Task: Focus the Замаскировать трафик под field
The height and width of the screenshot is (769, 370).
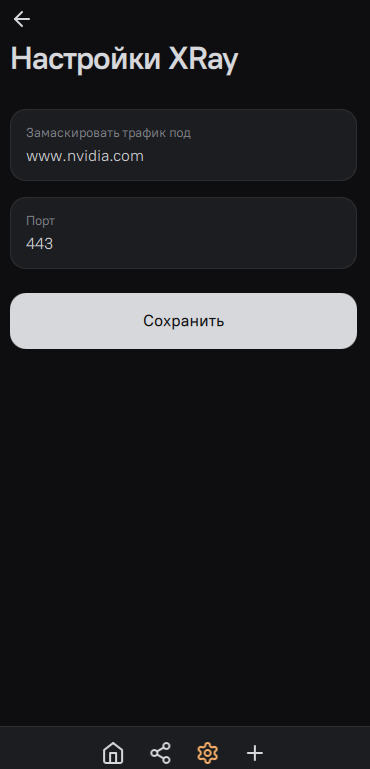Action: 184,145
